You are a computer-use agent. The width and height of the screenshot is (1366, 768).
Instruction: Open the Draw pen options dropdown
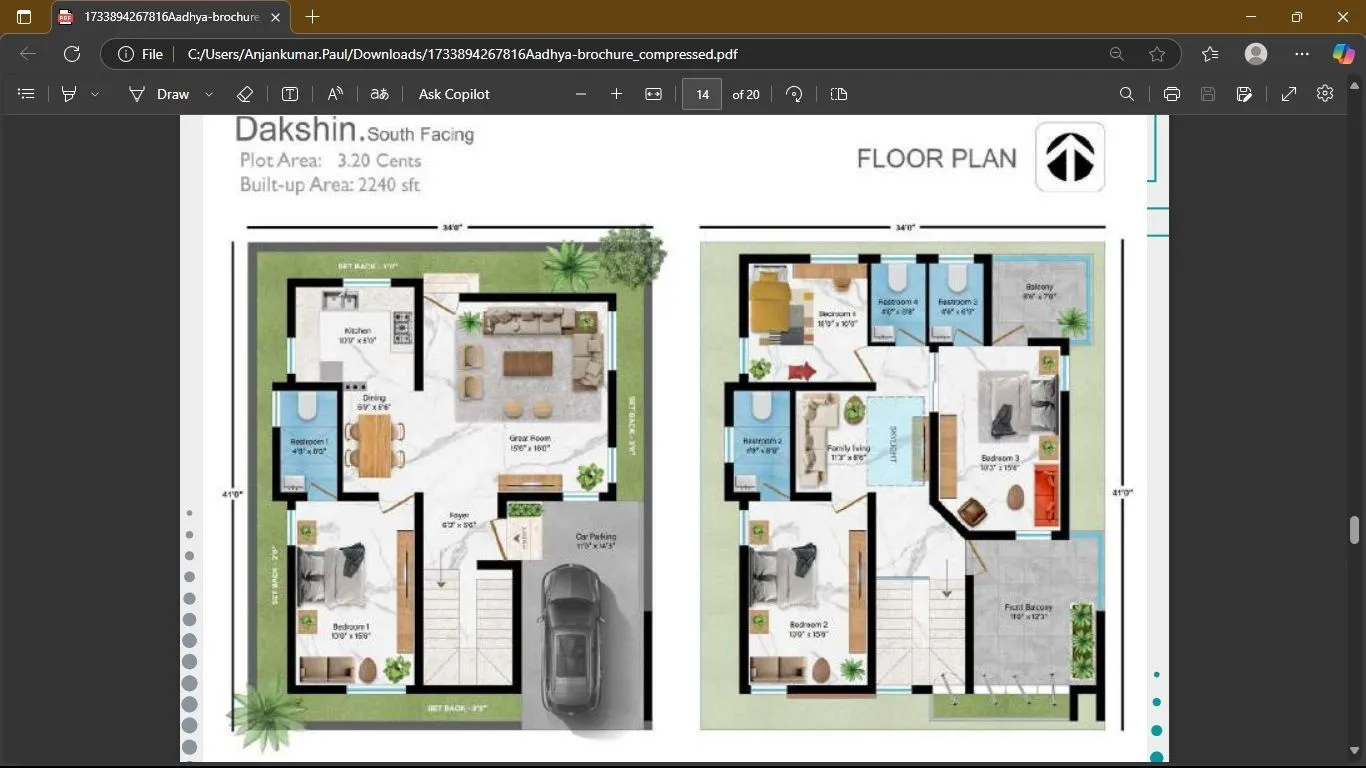click(207, 94)
